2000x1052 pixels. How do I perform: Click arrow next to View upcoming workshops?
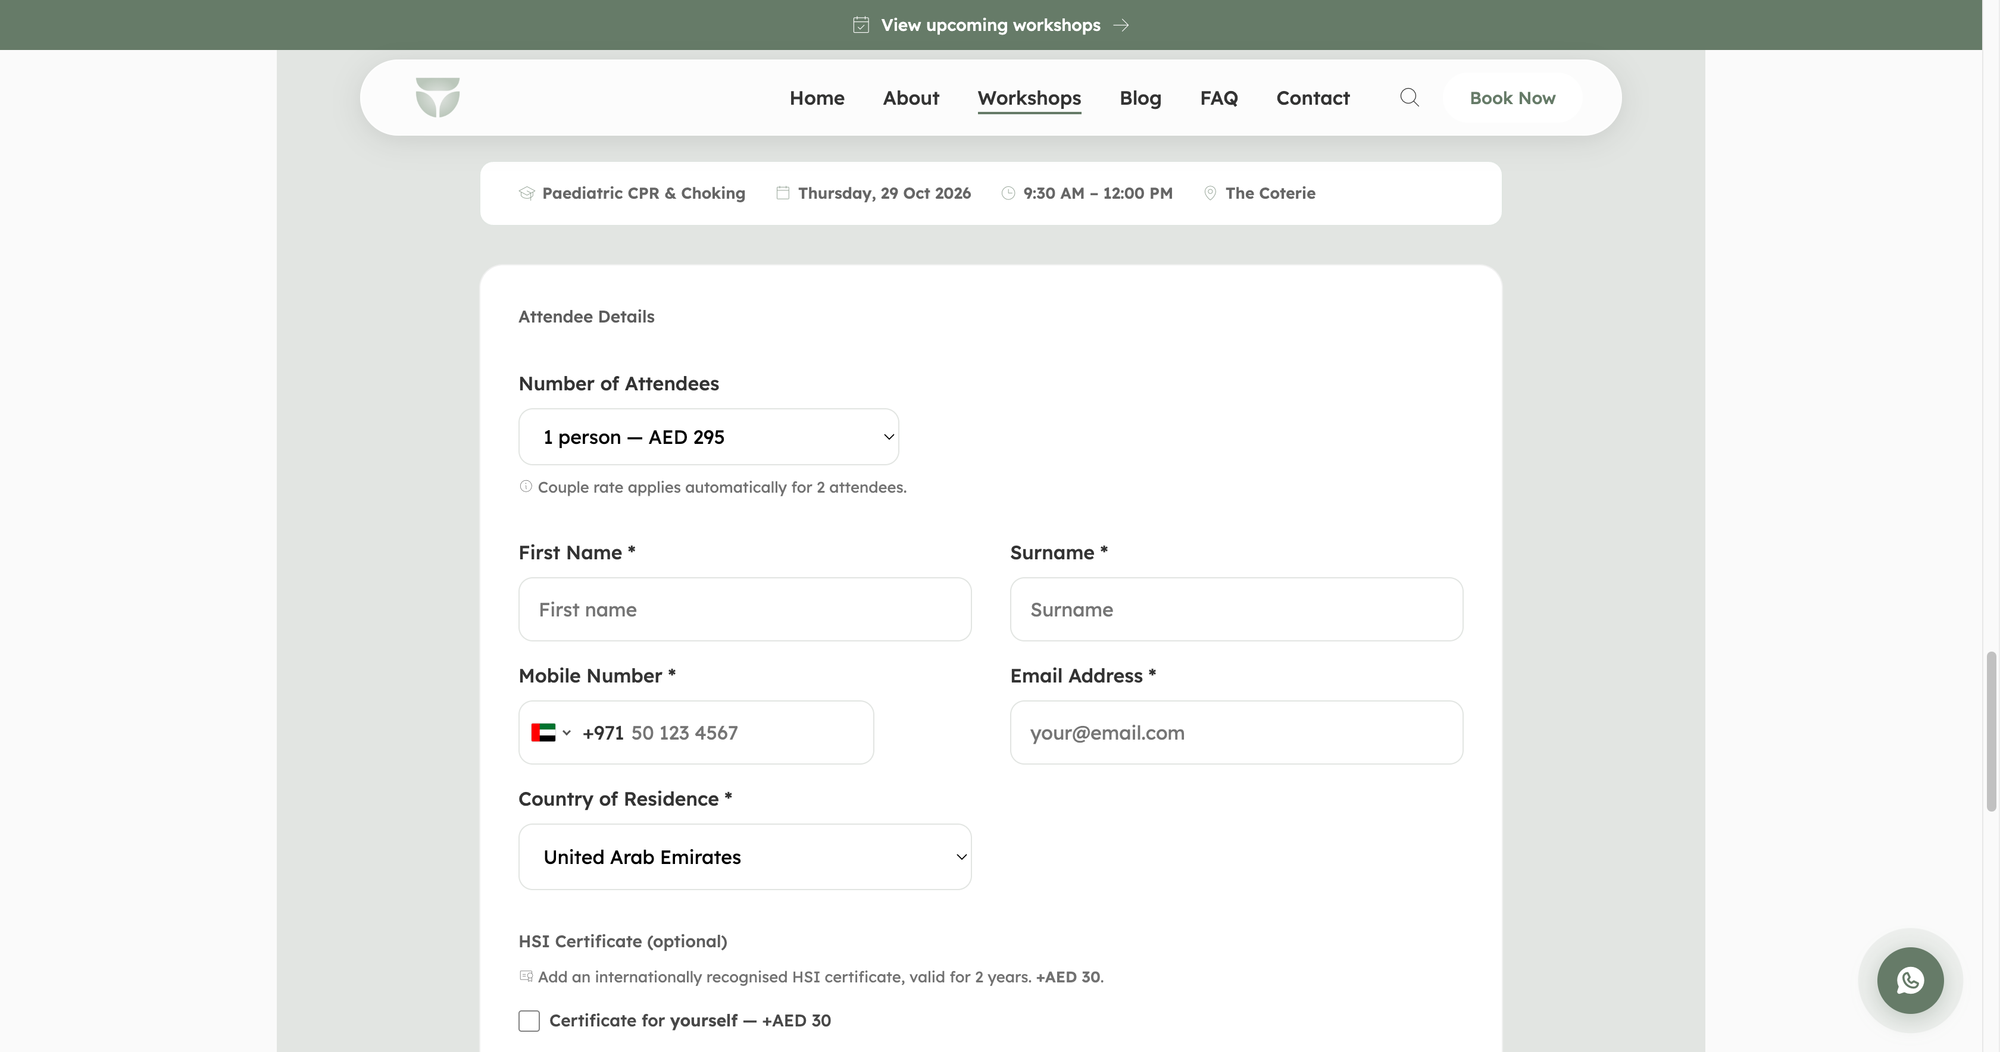(x=1121, y=25)
